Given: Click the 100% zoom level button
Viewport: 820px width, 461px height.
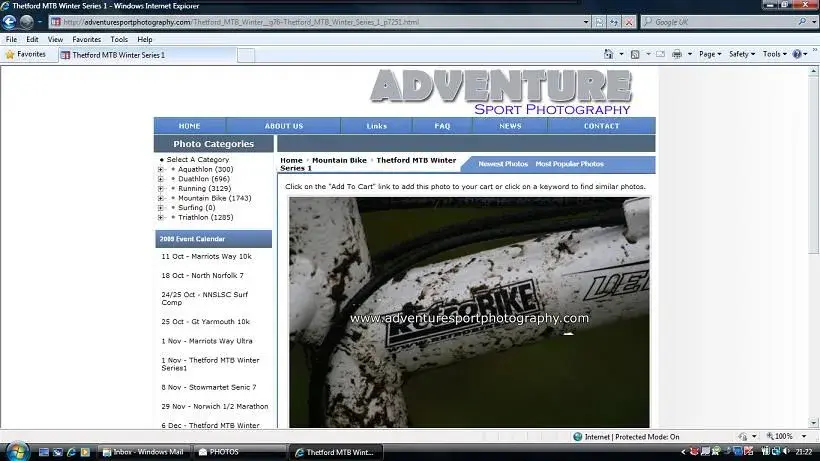Looking at the screenshot, I should (x=779, y=436).
